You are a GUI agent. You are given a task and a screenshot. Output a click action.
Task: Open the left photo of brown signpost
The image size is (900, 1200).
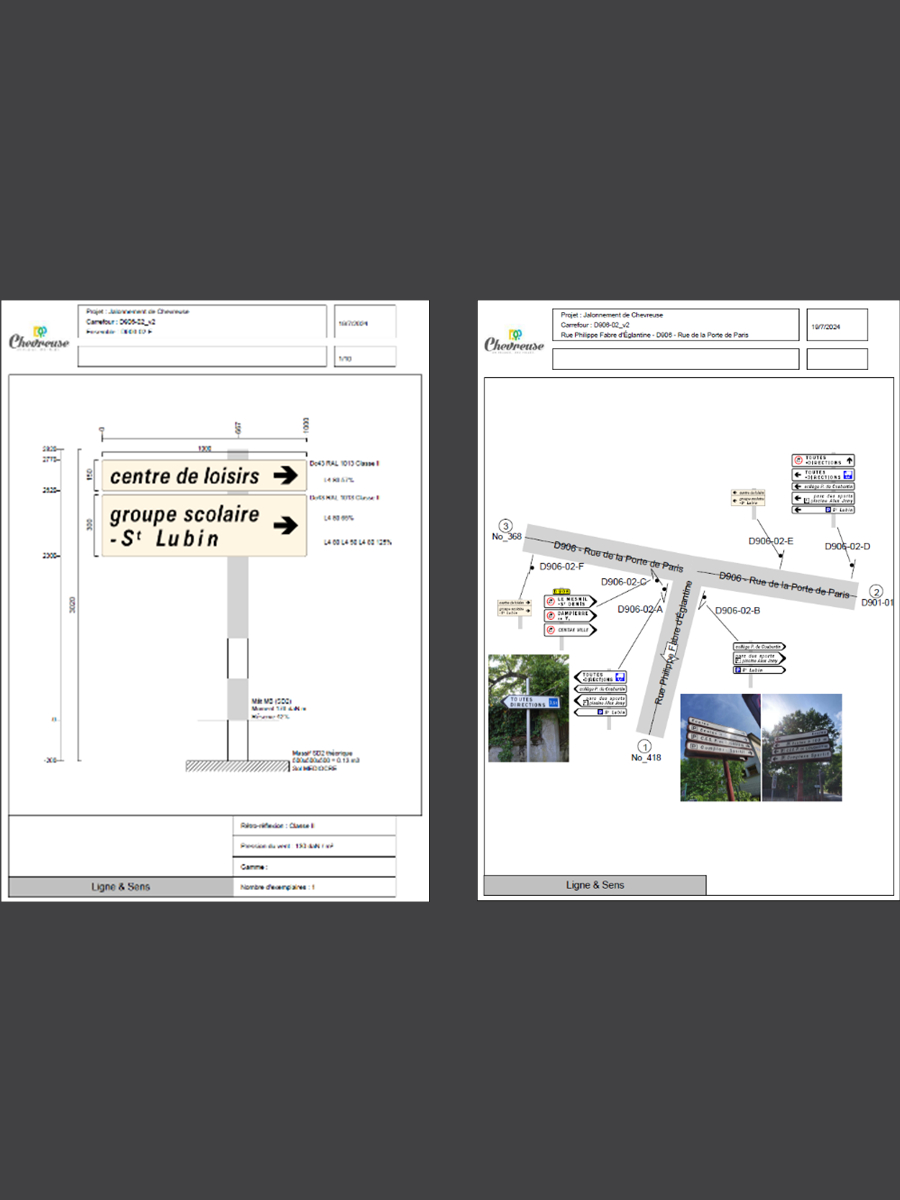pyautogui.click(x=719, y=747)
